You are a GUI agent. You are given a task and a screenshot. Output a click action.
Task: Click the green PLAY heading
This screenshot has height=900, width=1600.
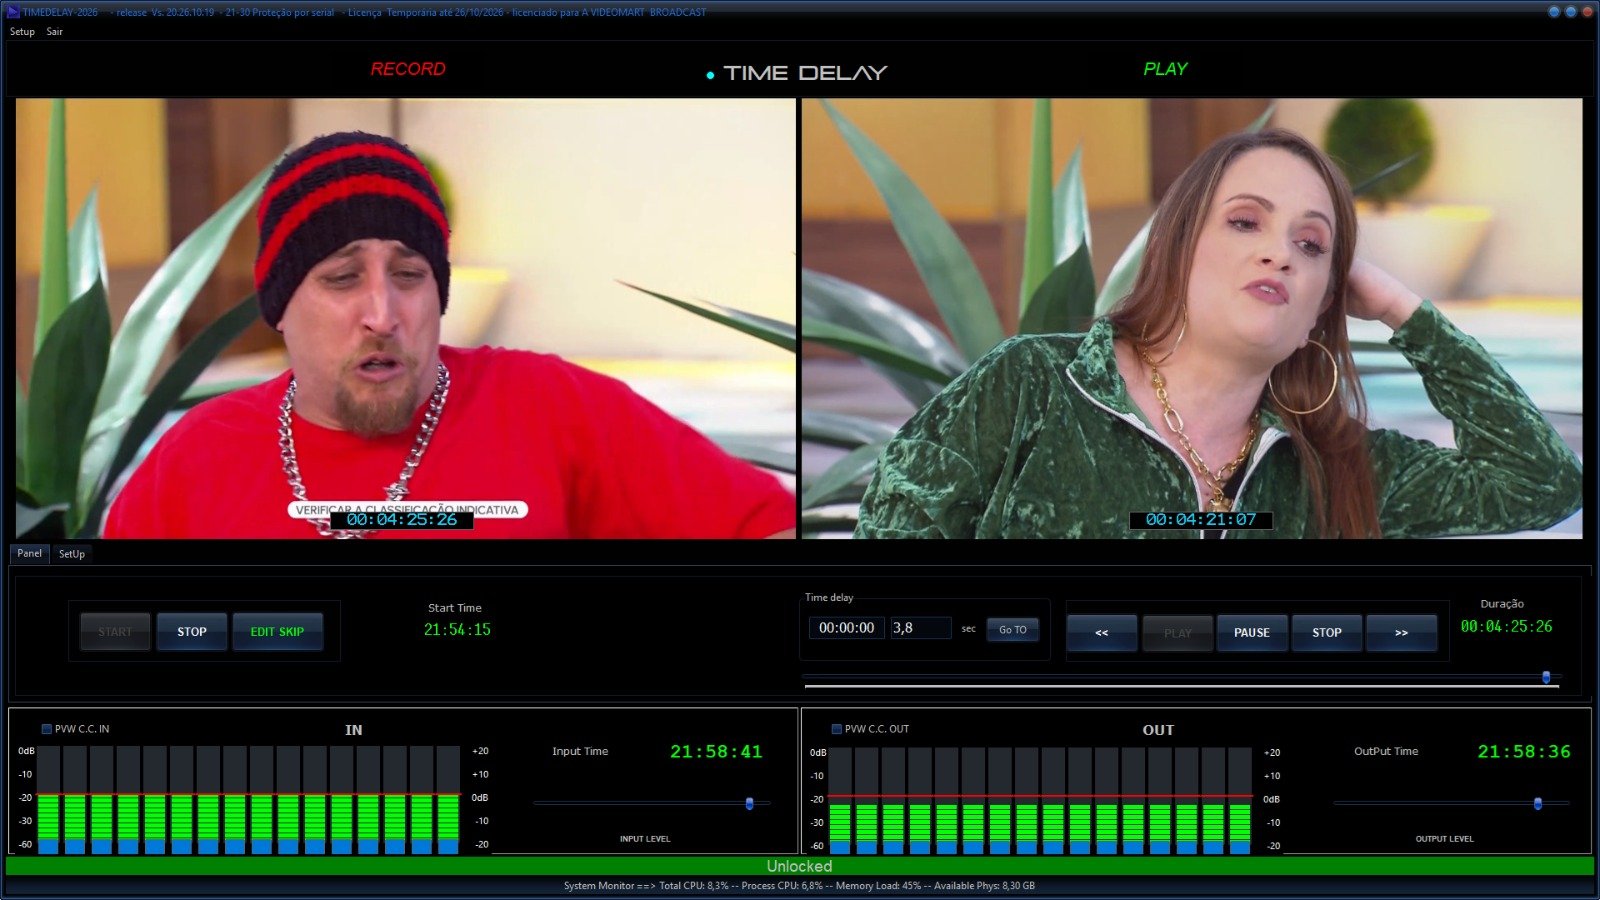[x=1165, y=69]
